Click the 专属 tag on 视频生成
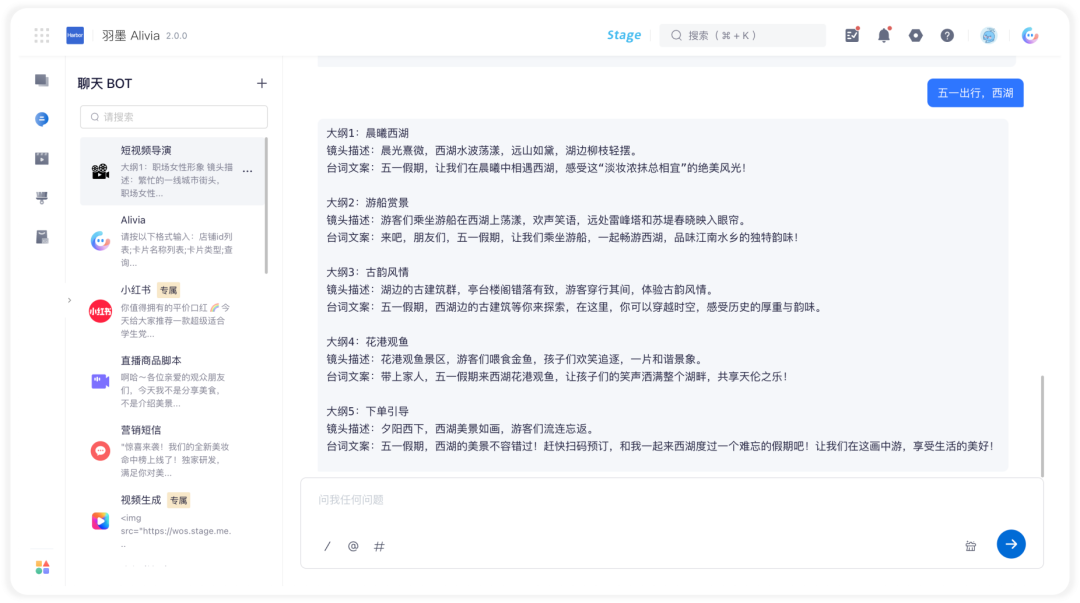Image resolution: width=1080 pixels, height=603 pixels. (x=178, y=500)
